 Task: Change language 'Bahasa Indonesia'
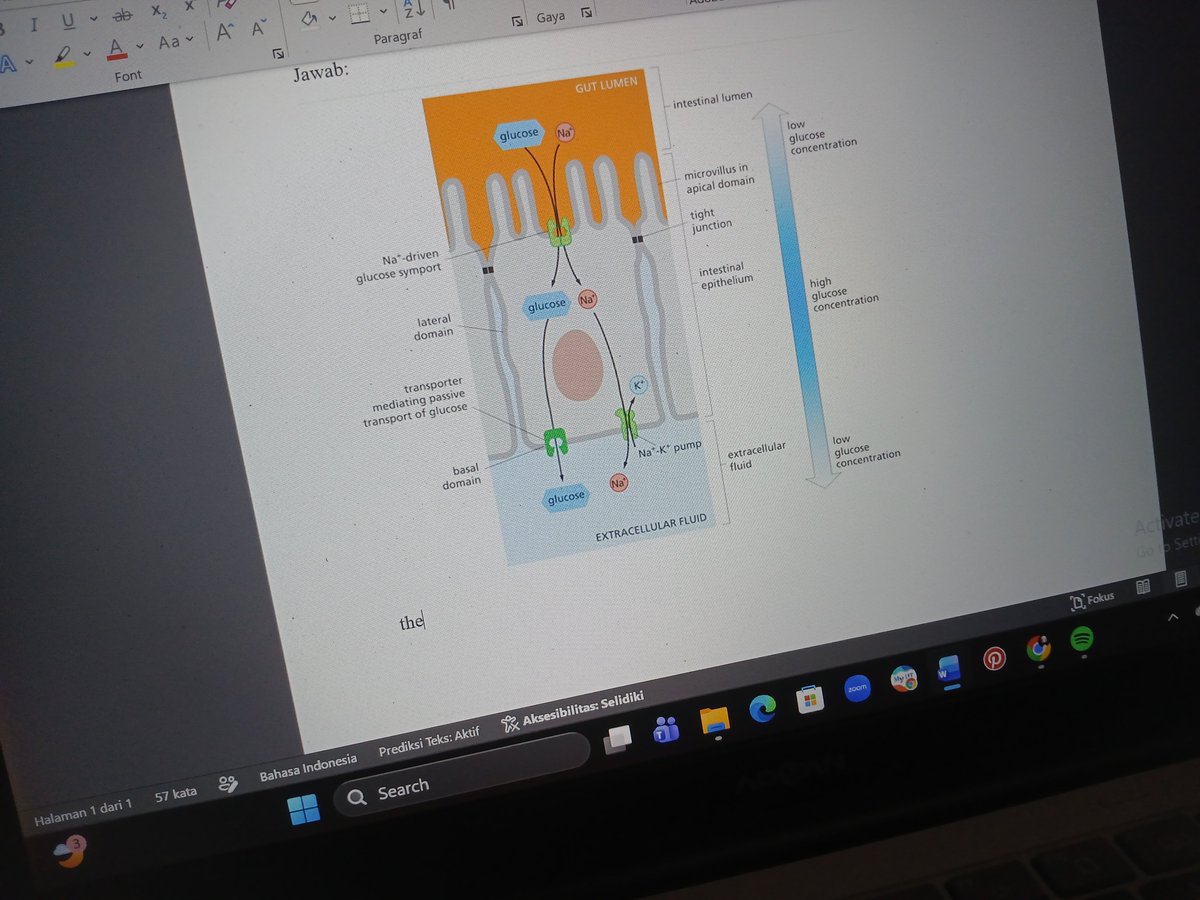pyautogui.click(x=307, y=767)
